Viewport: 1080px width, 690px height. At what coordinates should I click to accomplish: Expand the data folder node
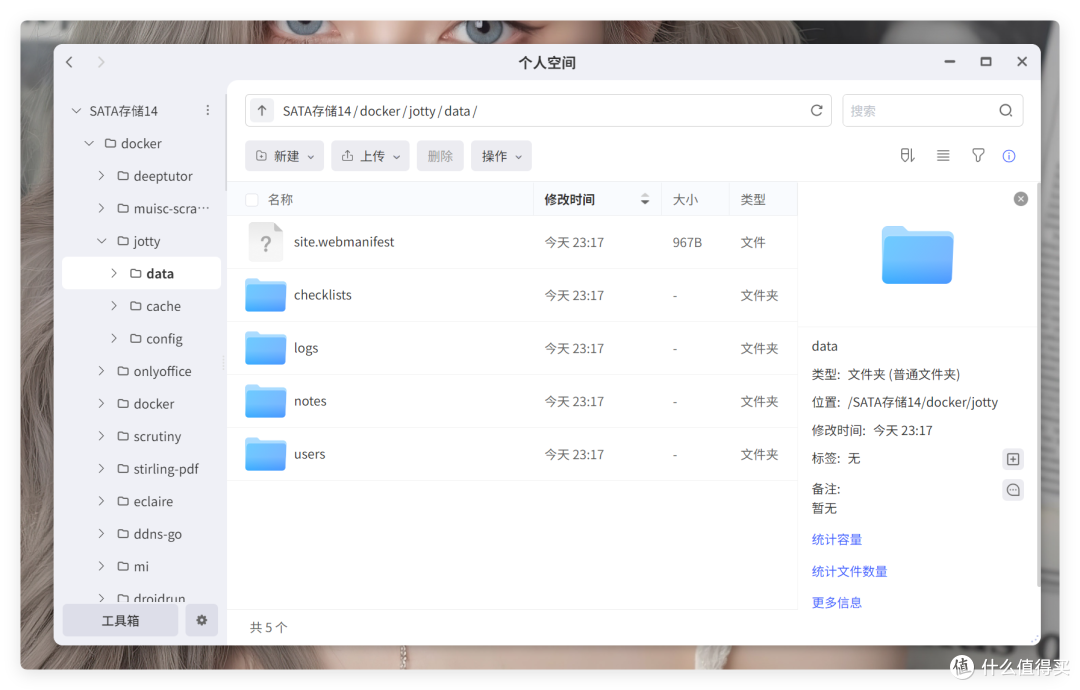point(114,273)
